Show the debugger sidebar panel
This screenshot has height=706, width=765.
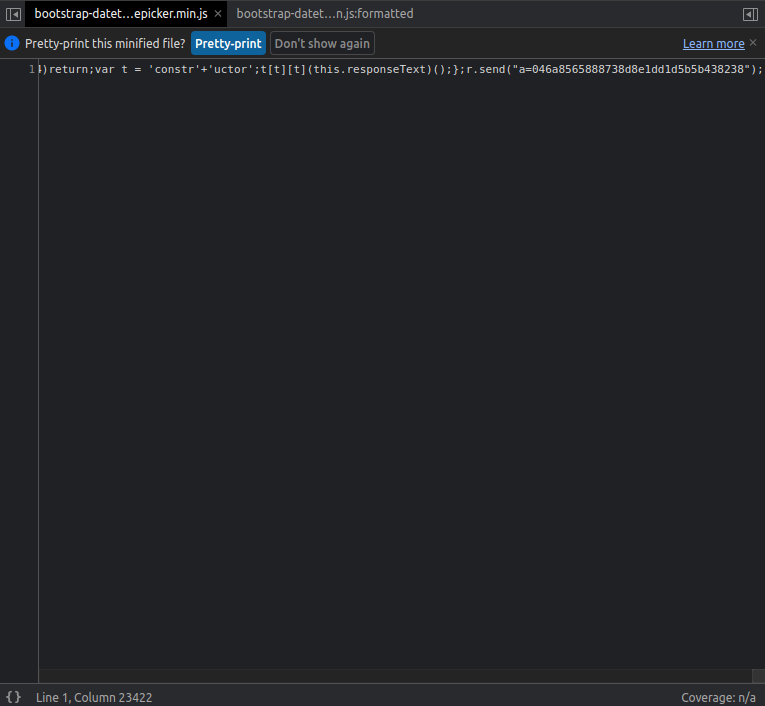click(750, 14)
